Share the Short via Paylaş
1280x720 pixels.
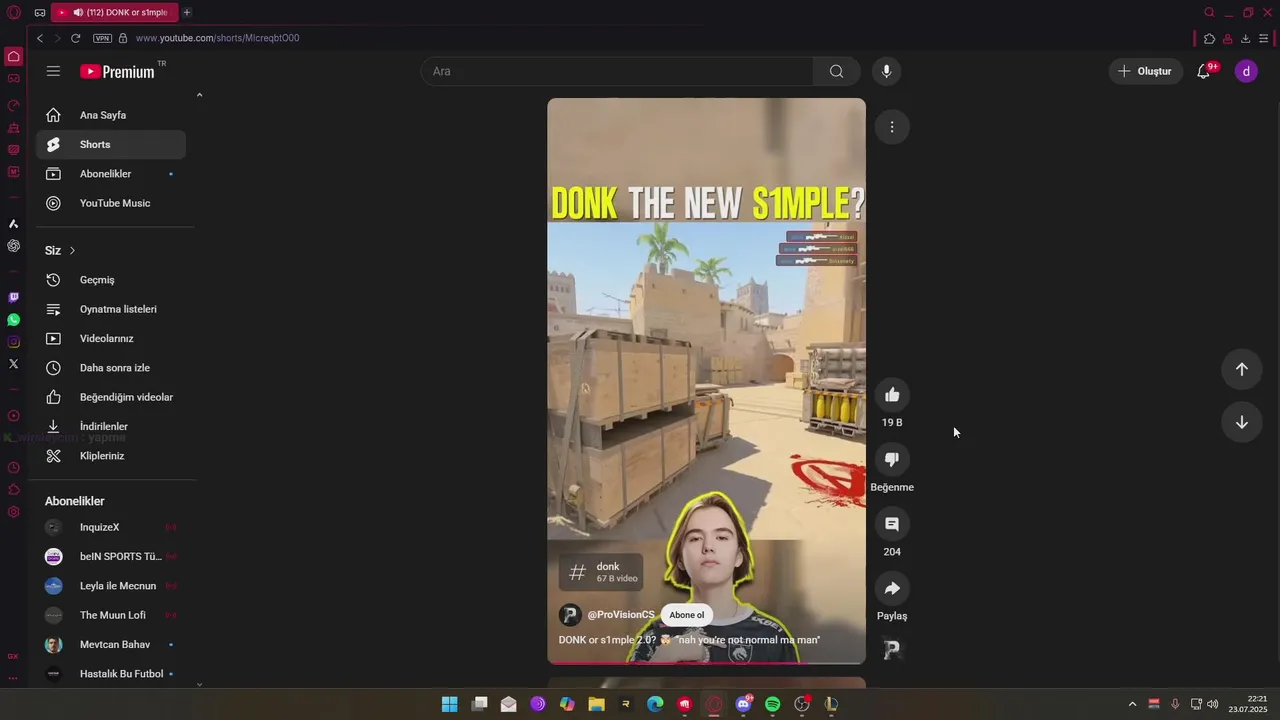[892, 588]
